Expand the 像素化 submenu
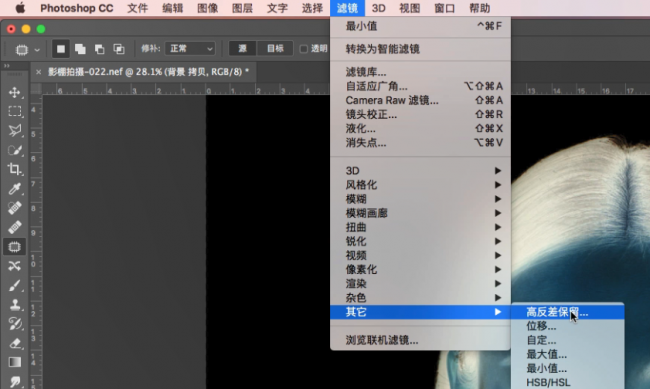This screenshot has height=389, width=650. pyautogui.click(x=420, y=270)
